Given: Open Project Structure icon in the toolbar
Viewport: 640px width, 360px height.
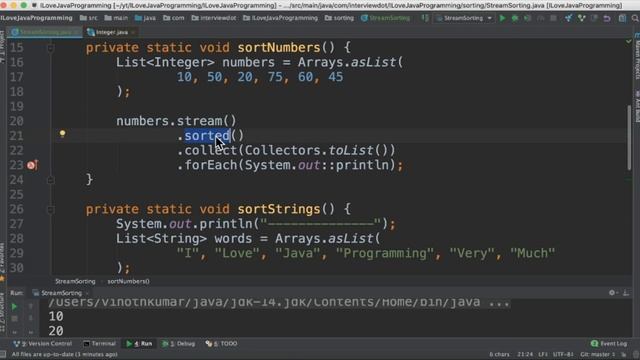Looking at the screenshot, I should click(x=622, y=18).
